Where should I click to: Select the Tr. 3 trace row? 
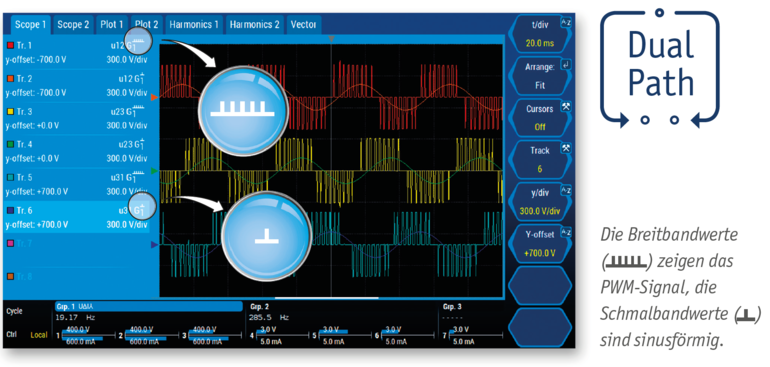click(76, 118)
